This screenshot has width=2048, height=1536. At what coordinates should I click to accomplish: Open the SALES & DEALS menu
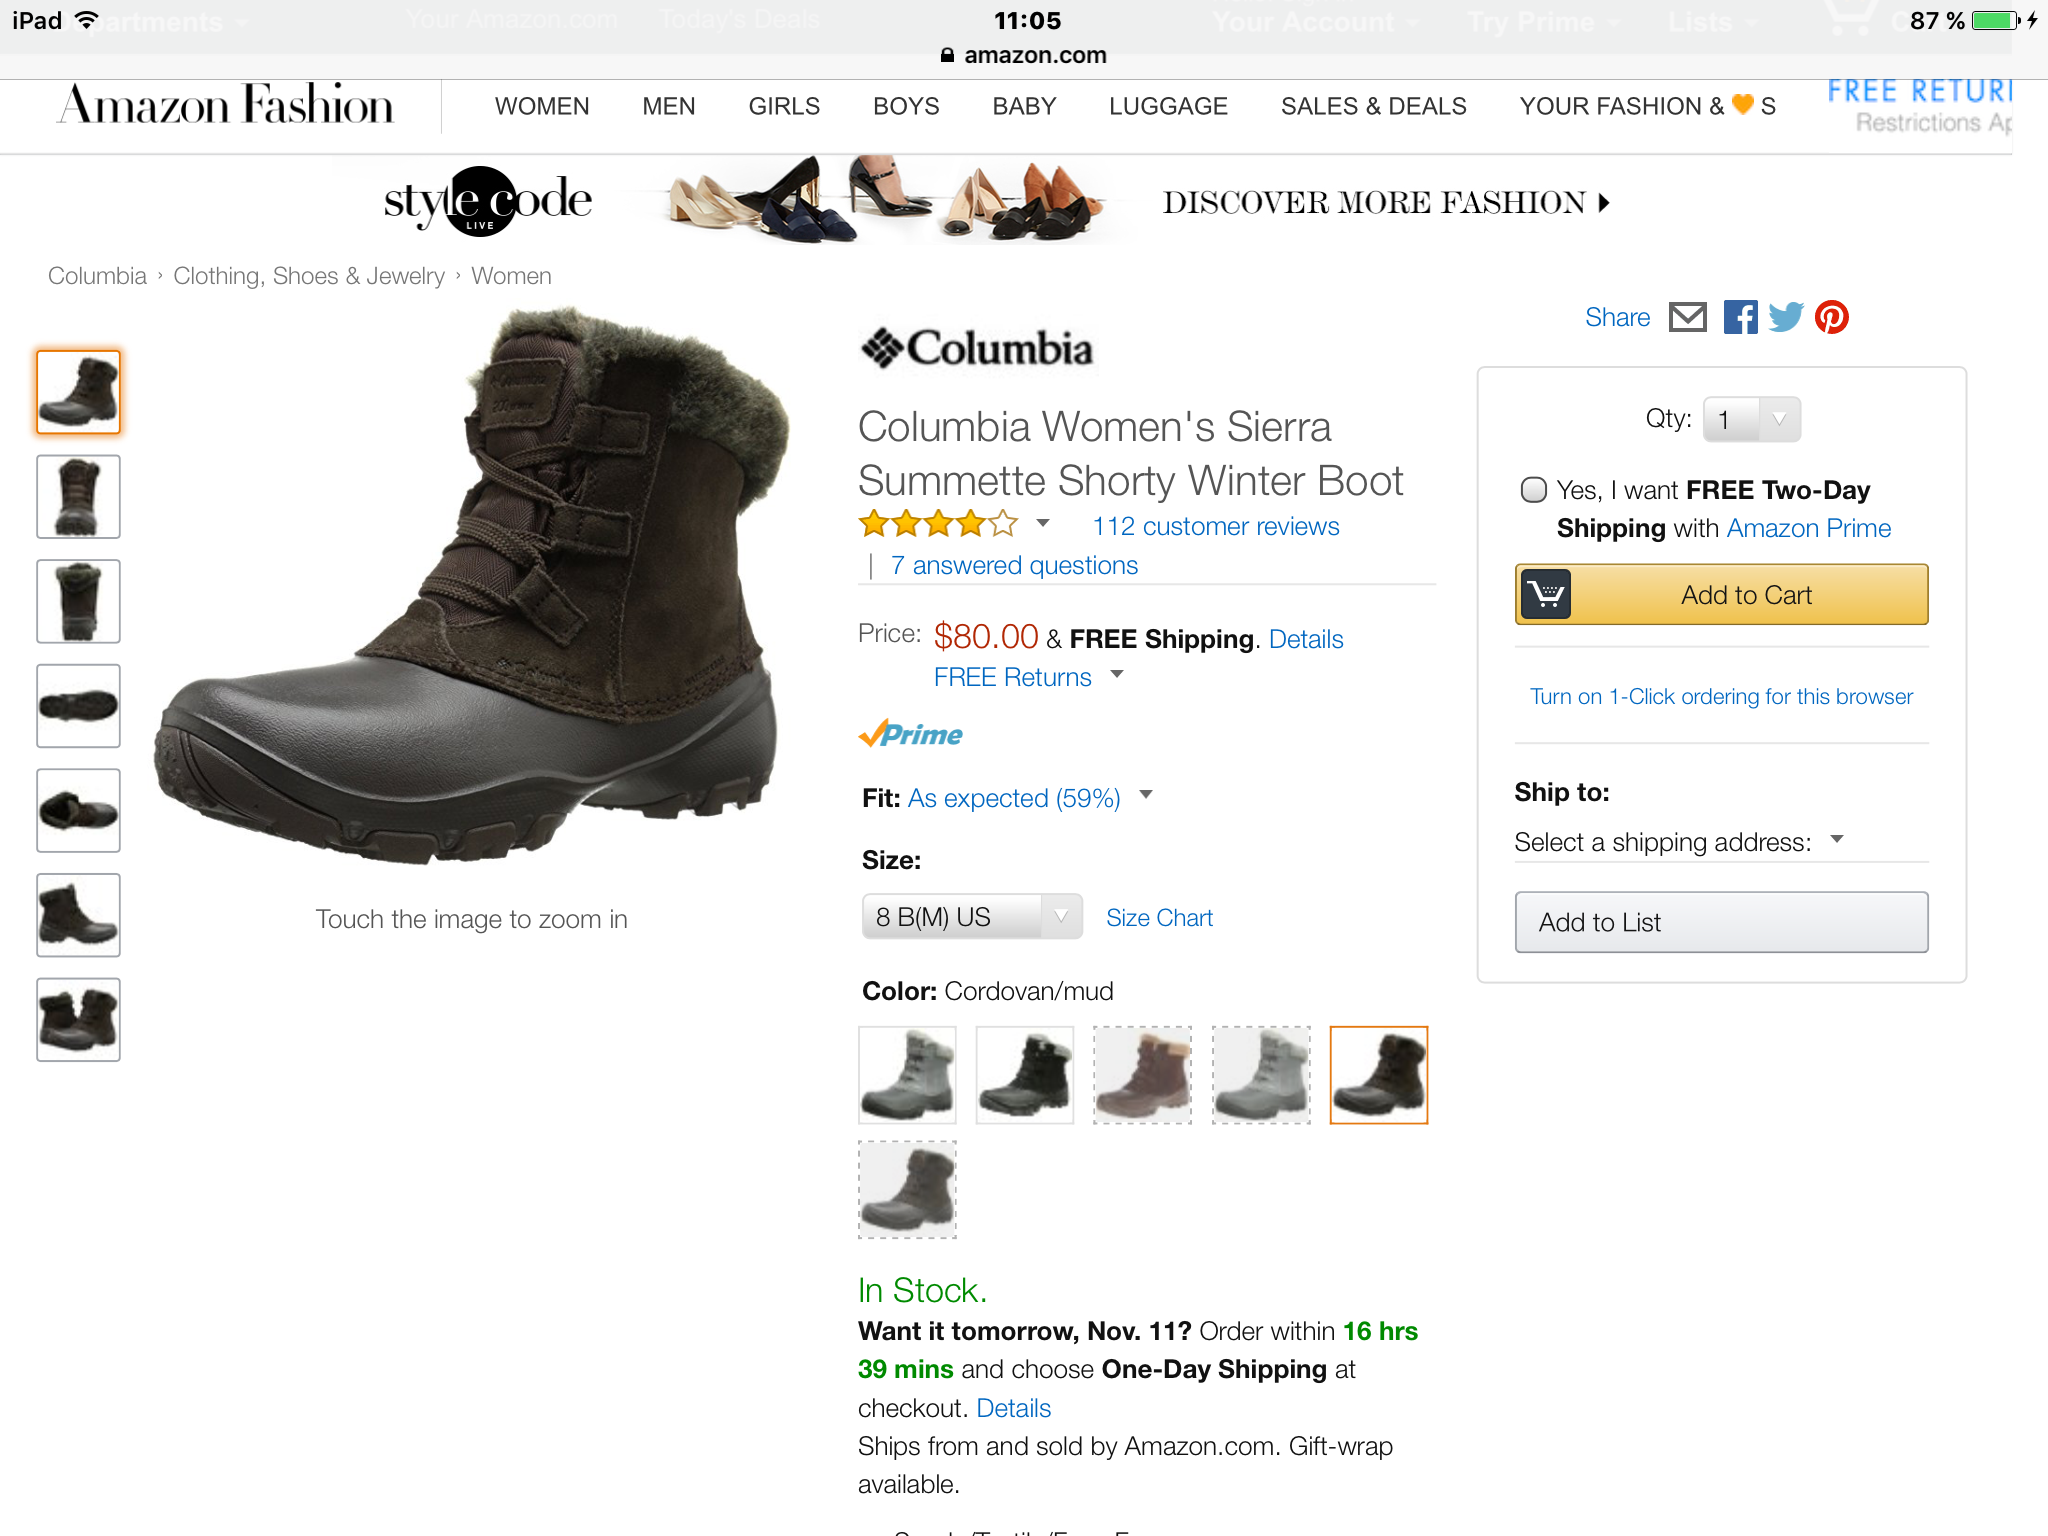[1374, 106]
